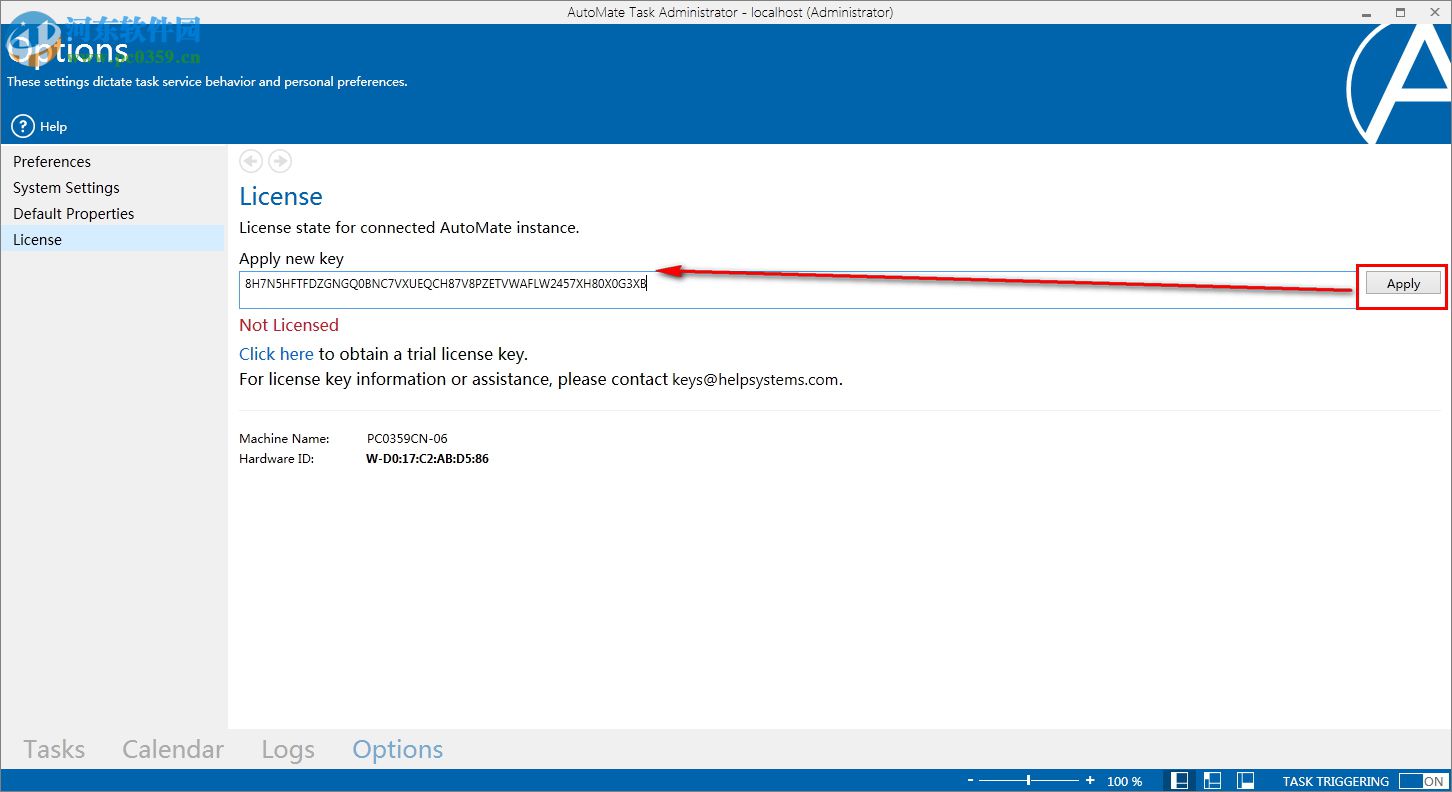
Task: Select License in the sidebar
Action: [x=112, y=239]
